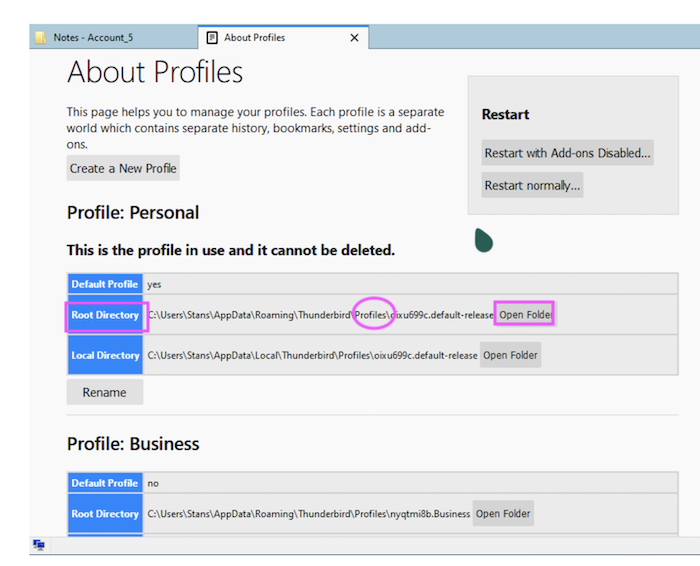Viewport: 700px width, 566px height.
Task: Close the About Profiles tab
Action: click(354, 38)
